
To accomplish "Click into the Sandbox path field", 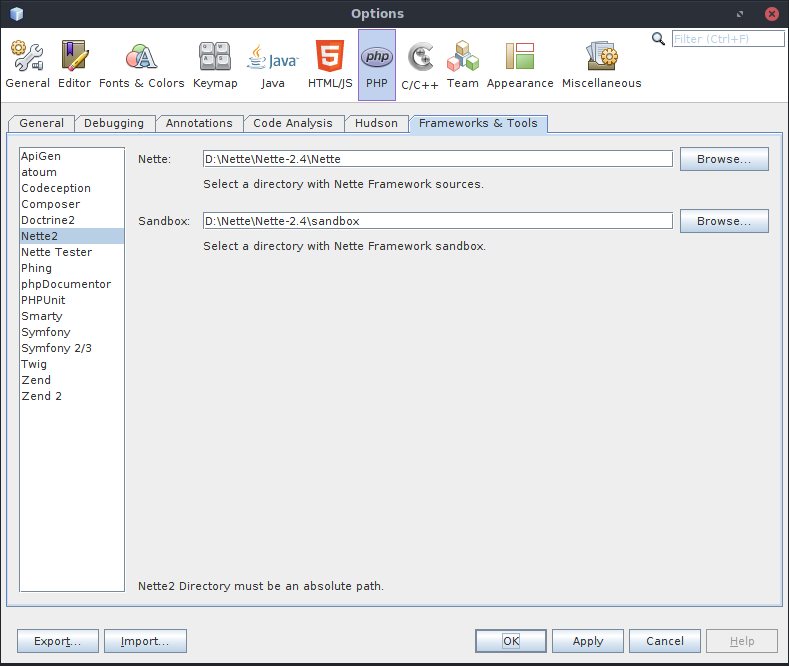I will click(438, 221).
